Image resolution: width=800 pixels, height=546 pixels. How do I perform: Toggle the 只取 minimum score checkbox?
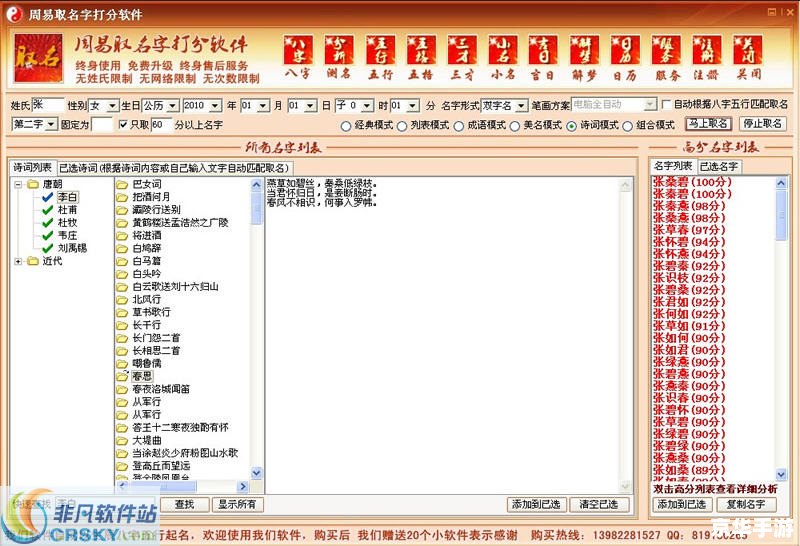122,124
